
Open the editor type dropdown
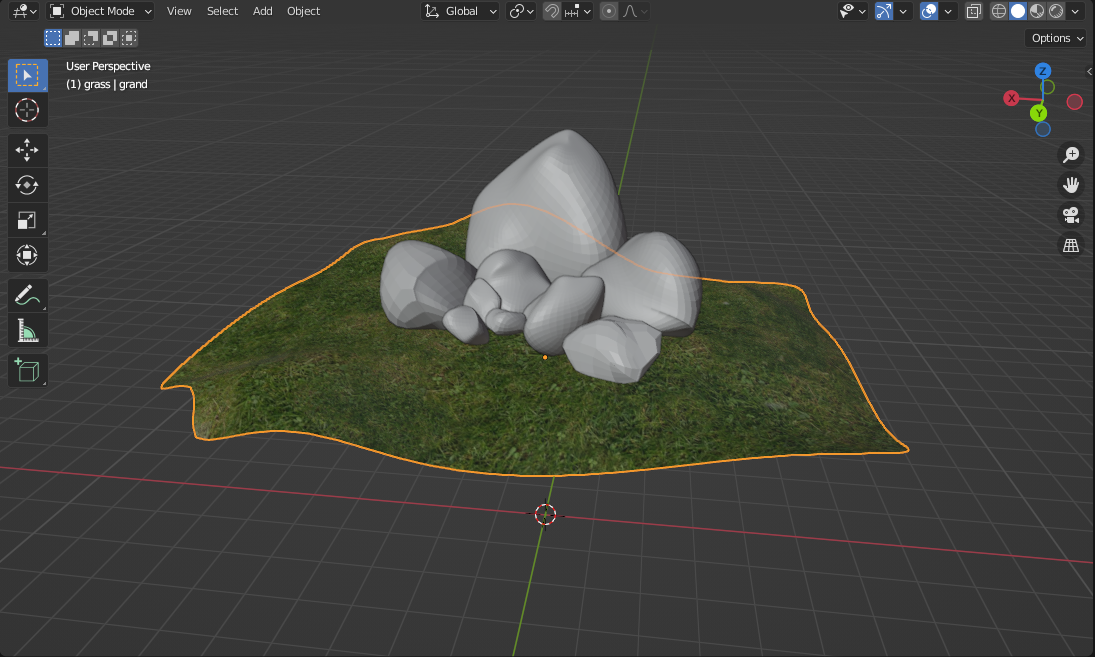(24, 11)
